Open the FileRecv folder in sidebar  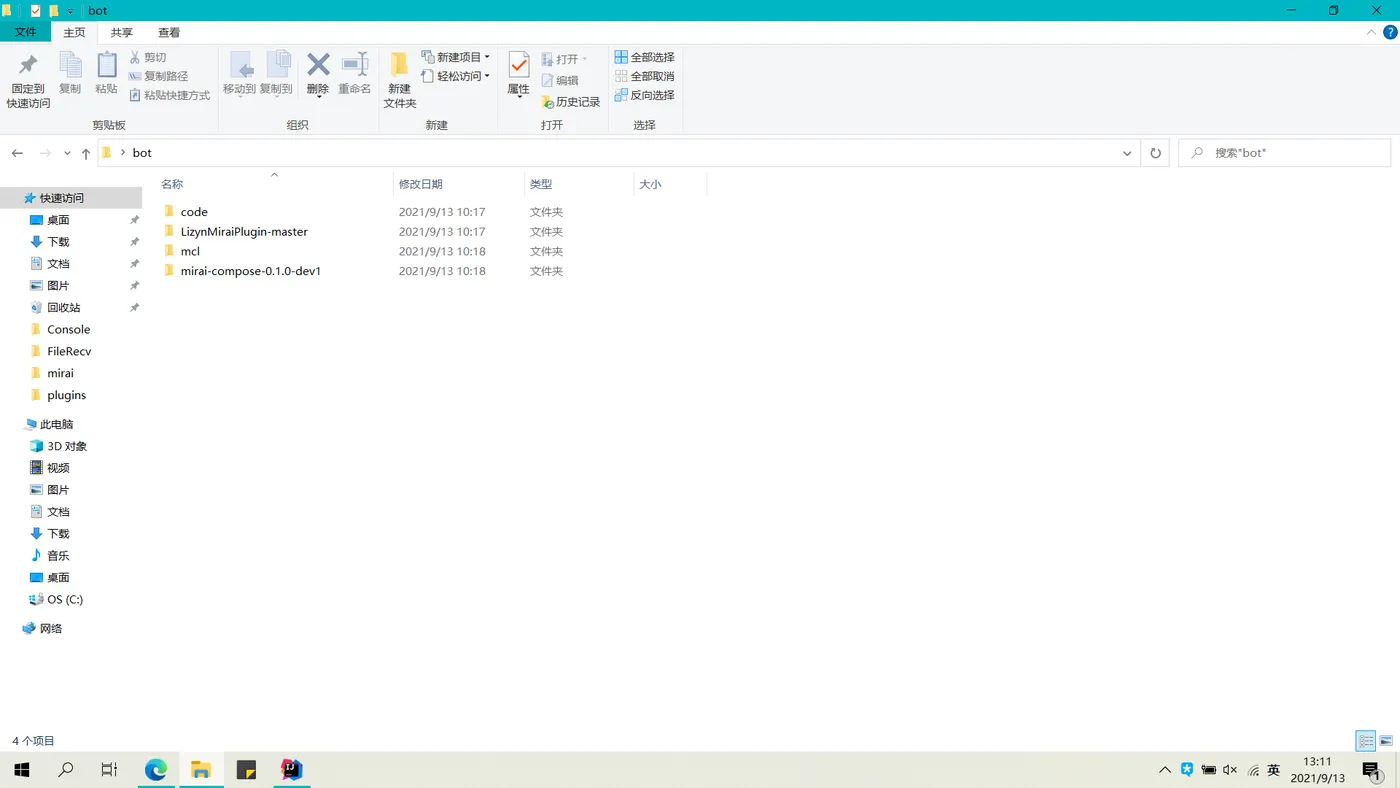click(69, 351)
